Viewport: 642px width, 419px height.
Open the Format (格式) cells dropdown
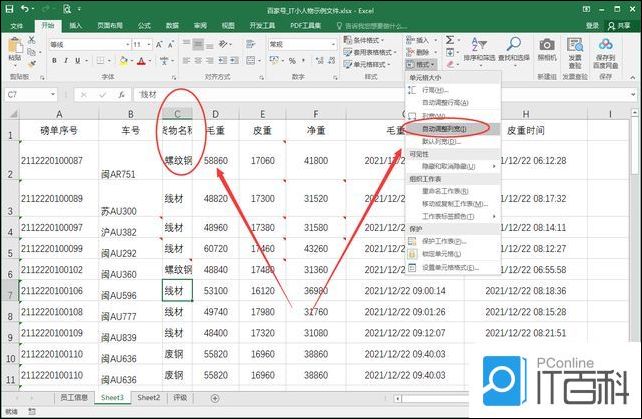[420, 64]
